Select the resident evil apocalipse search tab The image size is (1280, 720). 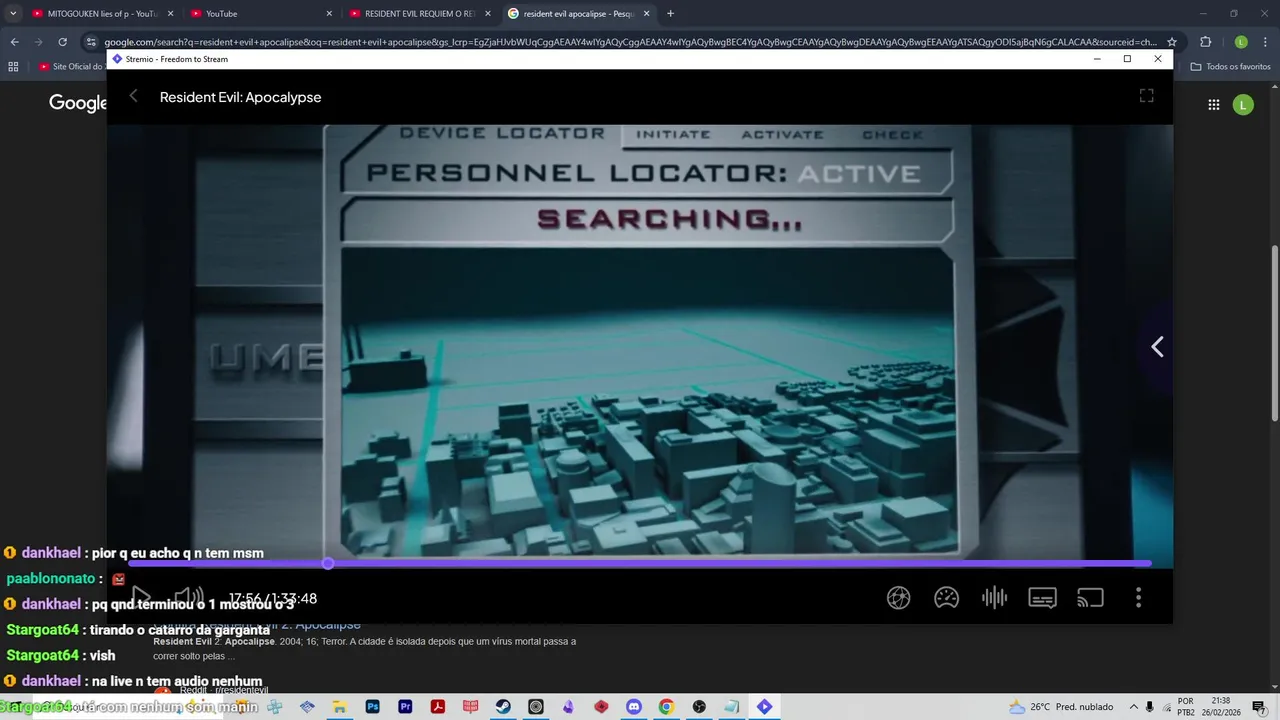(x=579, y=14)
